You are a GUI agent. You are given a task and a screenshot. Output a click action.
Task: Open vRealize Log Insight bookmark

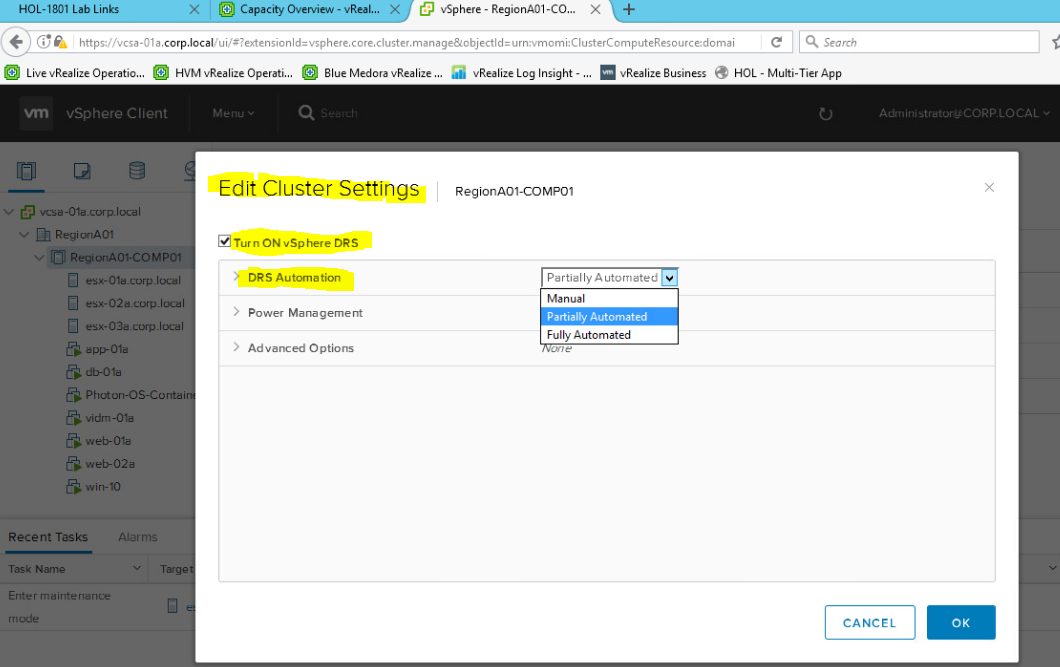(521, 73)
